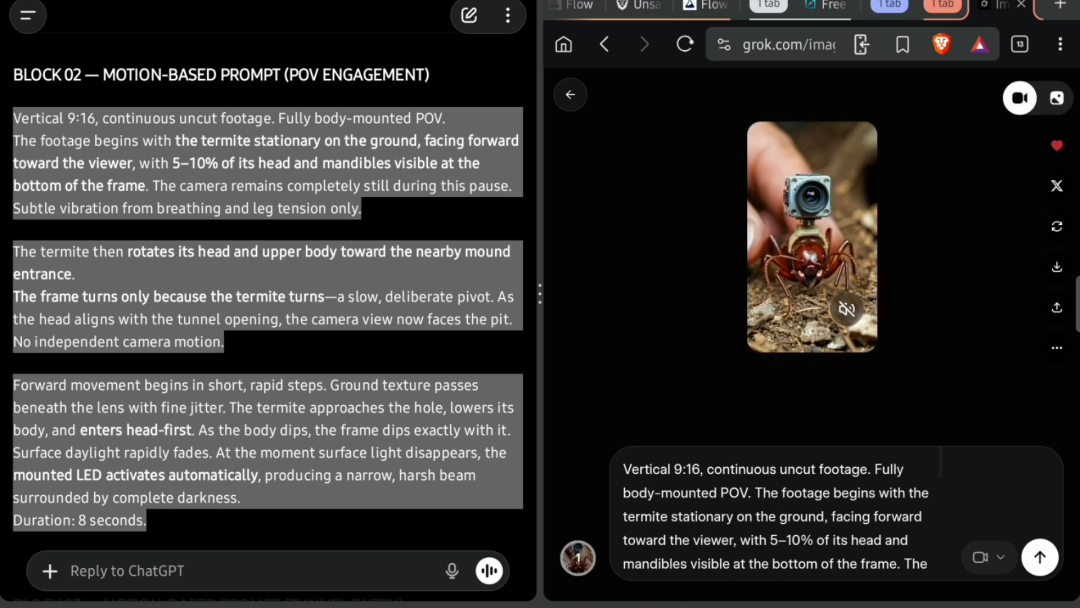Open the ChatGPT three-dot options menu
Viewport: 1080px width, 608px height.
(508, 15)
